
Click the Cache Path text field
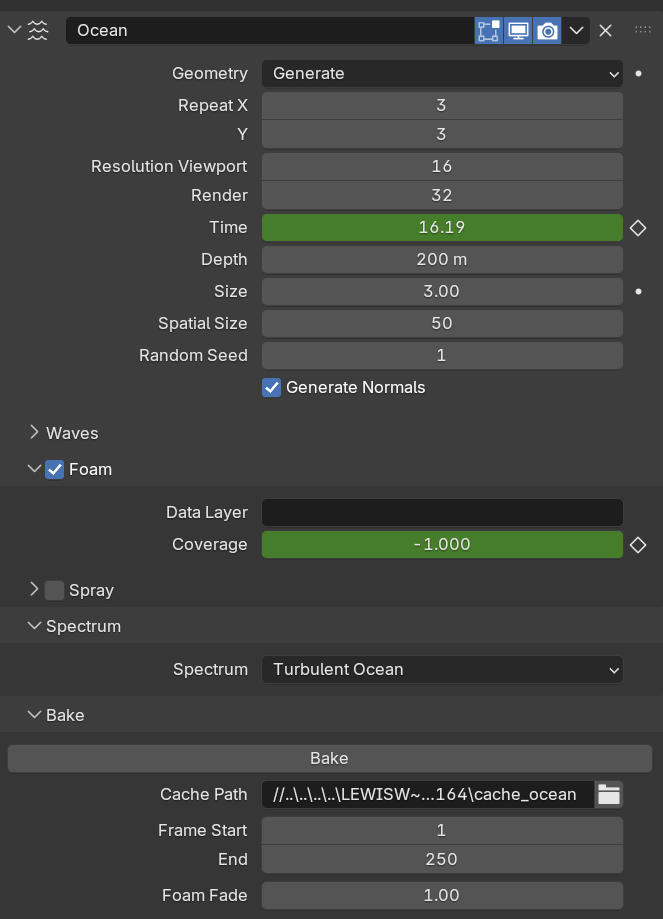tap(428, 795)
